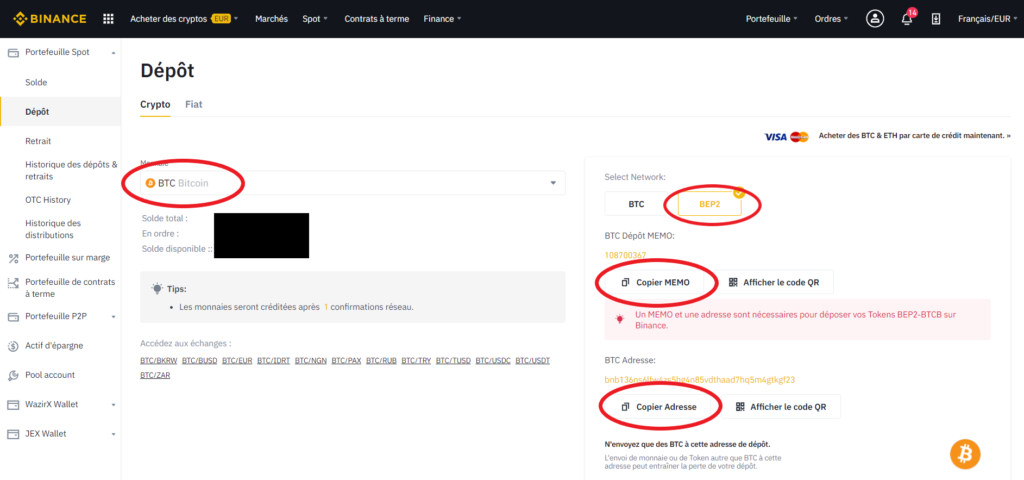The width and height of the screenshot is (1024, 480).
Task: Open Contrats à terme in top menu
Action: (x=377, y=19)
